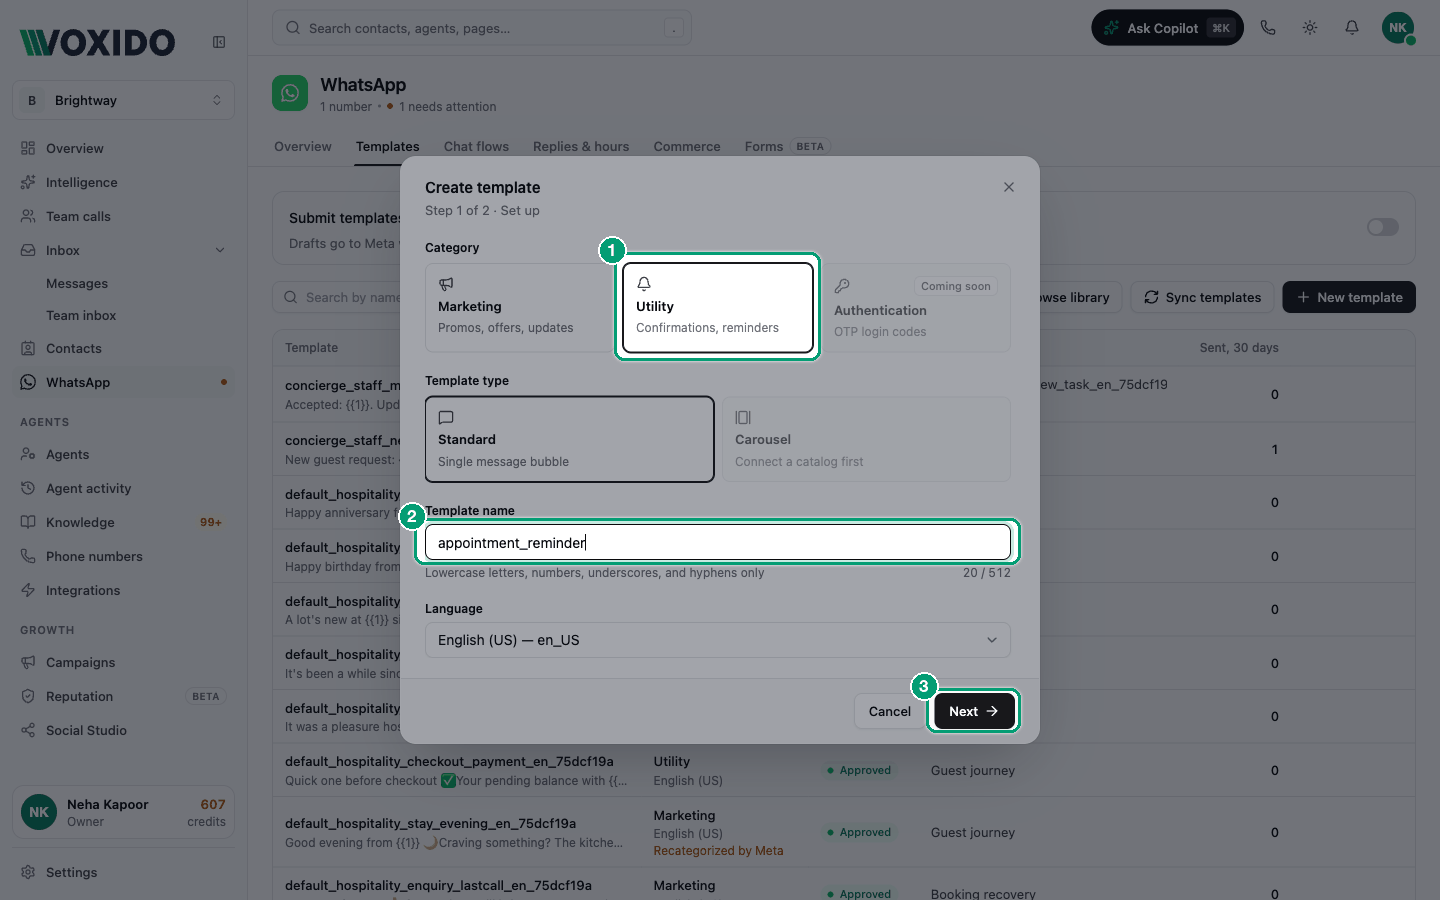Open Agents in the sidebar

[x=124, y=454]
